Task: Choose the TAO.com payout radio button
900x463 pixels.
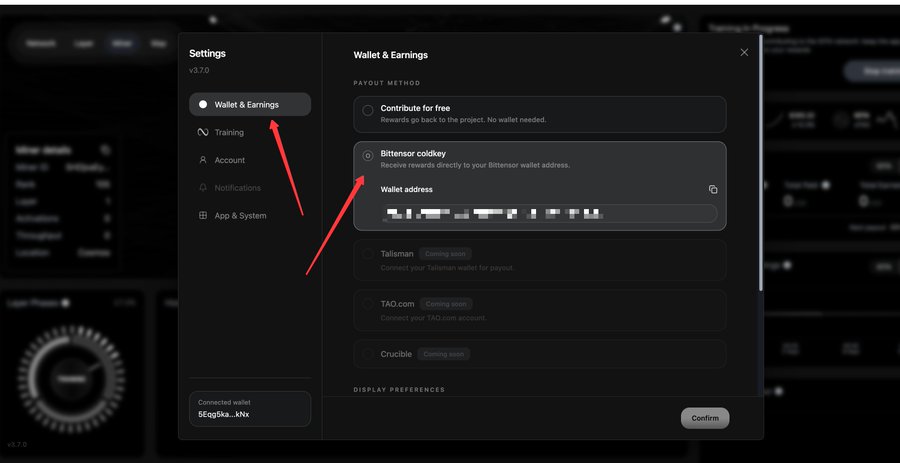Action: [x=368, y=304]
